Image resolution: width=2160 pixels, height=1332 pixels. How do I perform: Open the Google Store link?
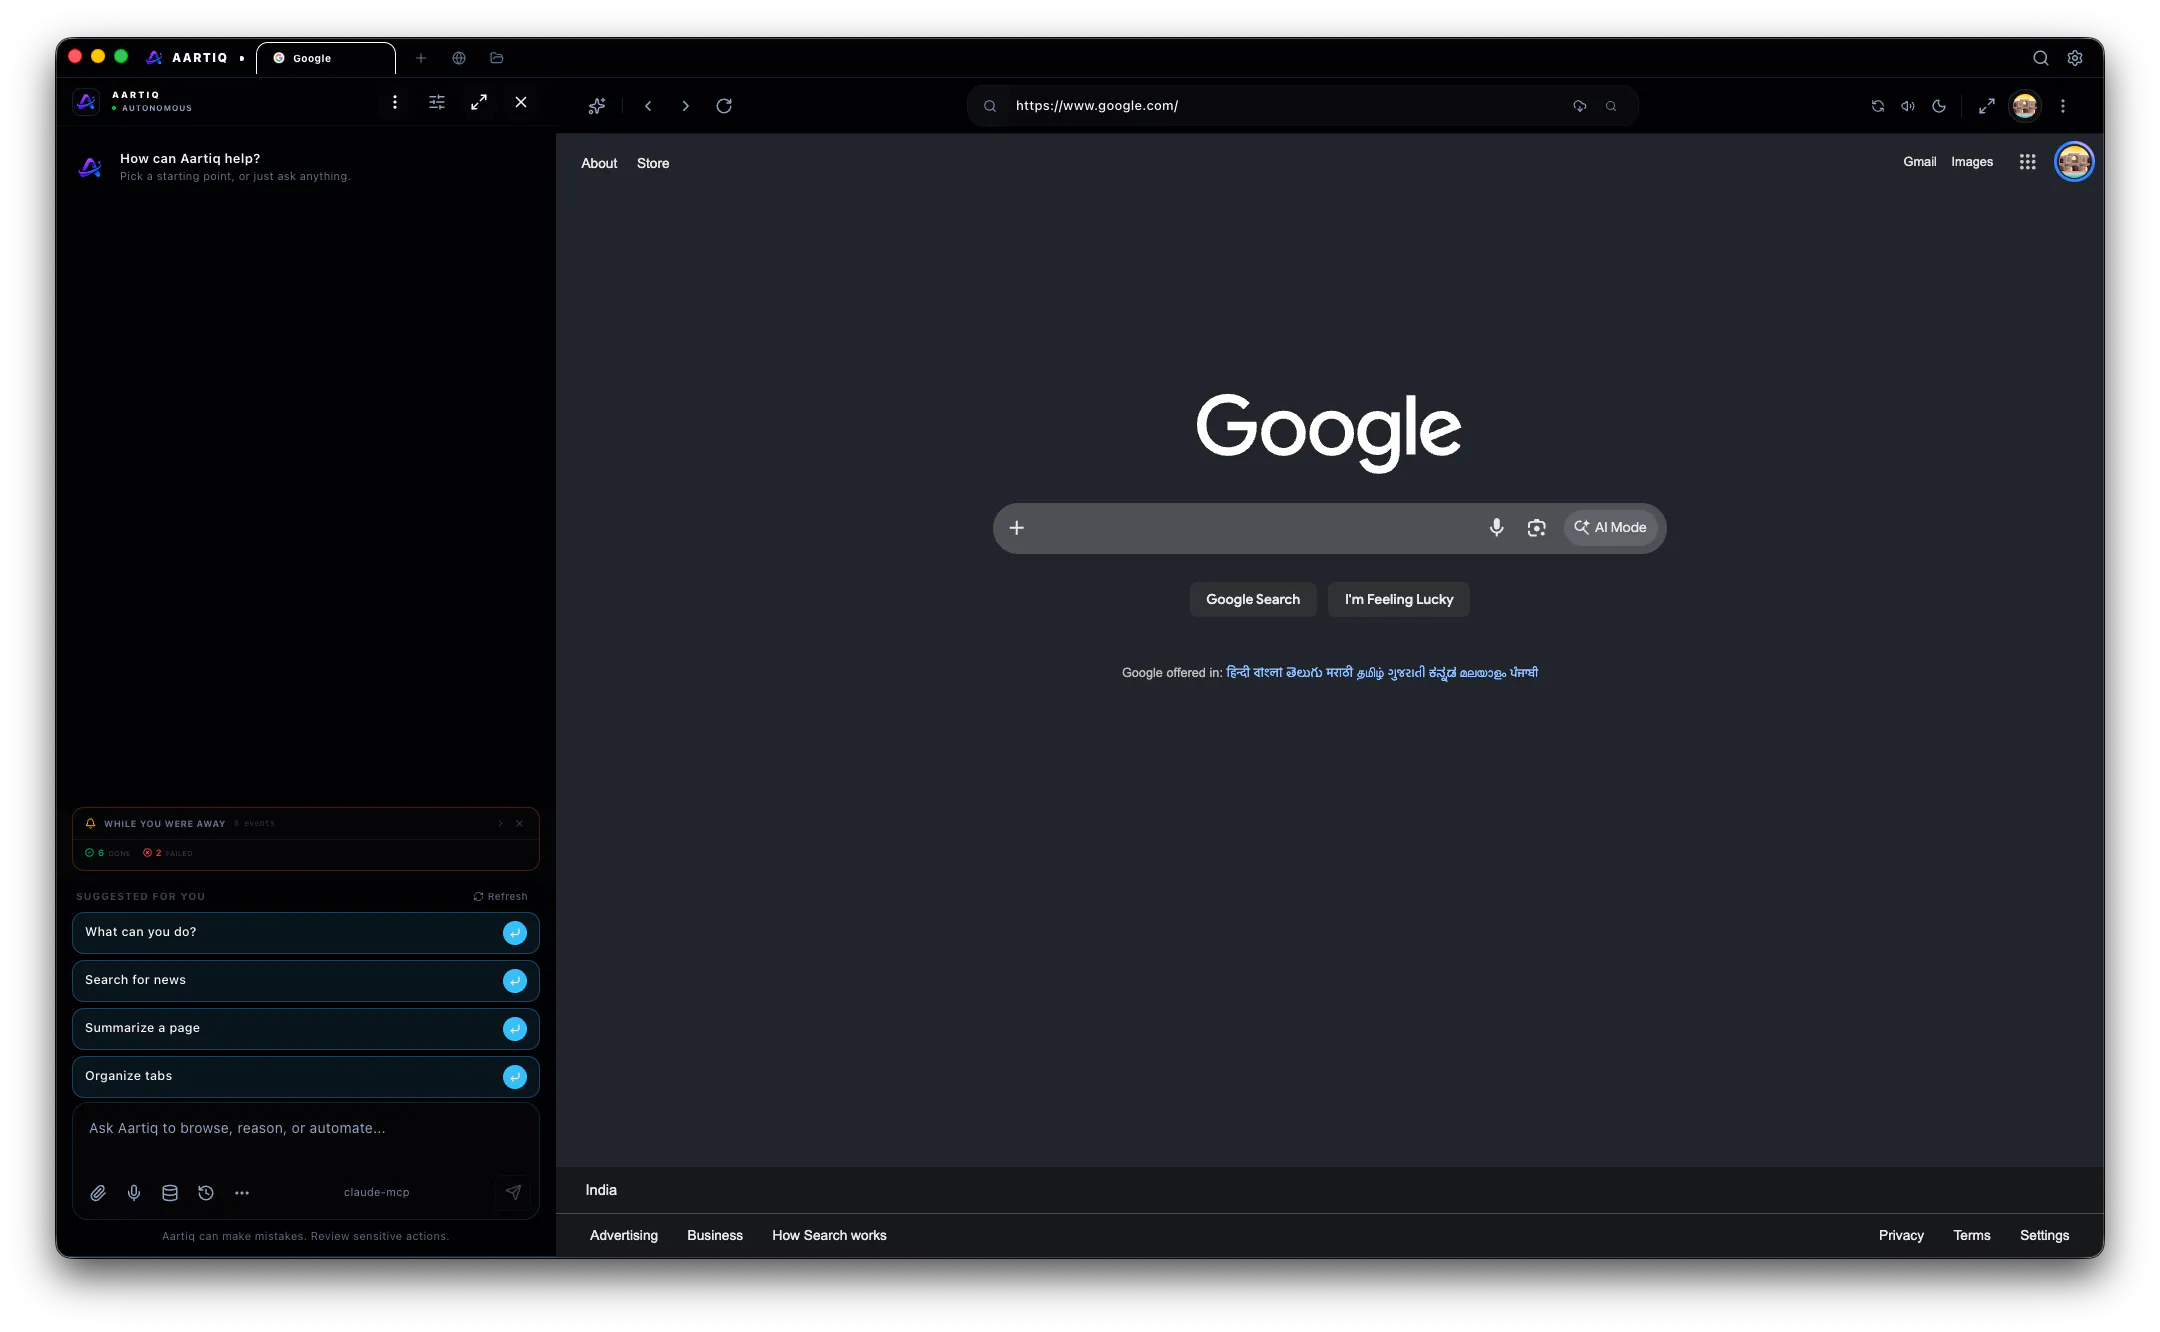tap(653, 164)
